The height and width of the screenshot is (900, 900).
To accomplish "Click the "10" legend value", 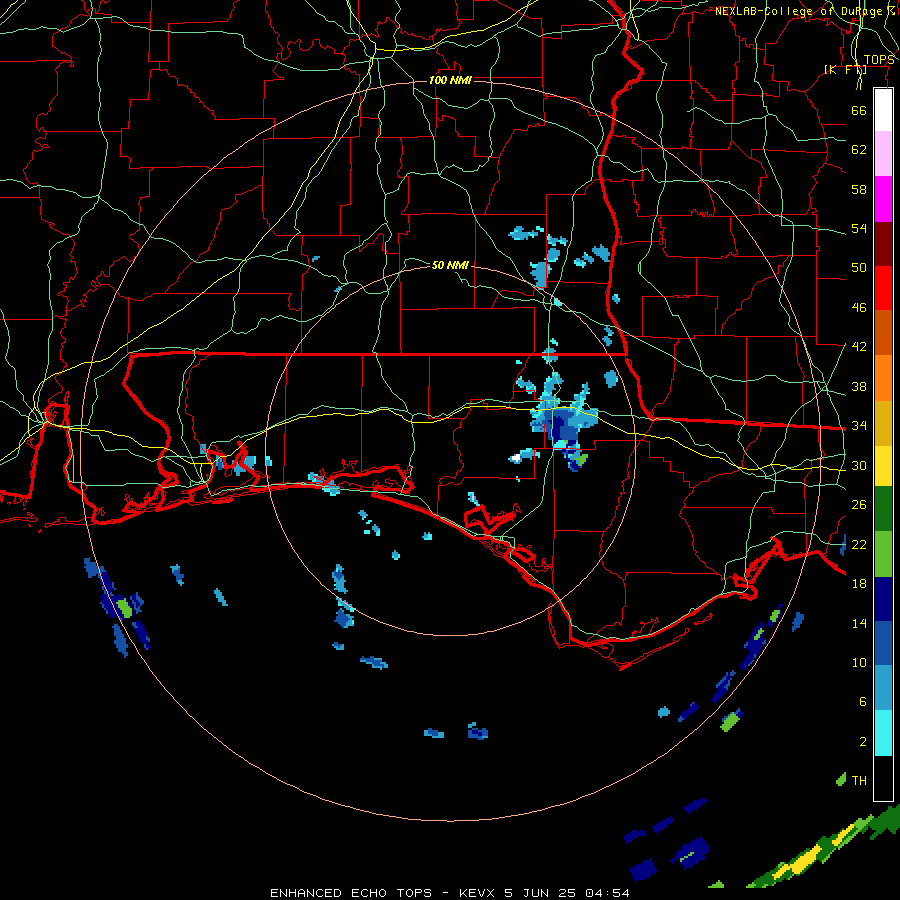I will coord(859,663).
